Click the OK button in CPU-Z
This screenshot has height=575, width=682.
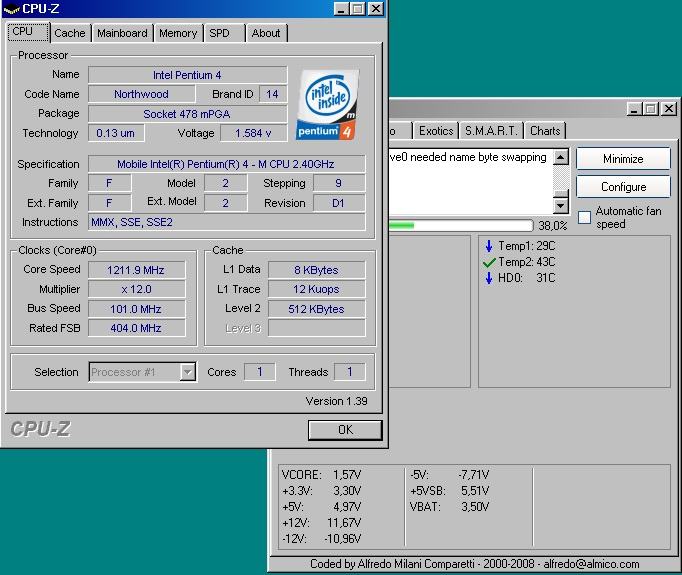point(345,430)
